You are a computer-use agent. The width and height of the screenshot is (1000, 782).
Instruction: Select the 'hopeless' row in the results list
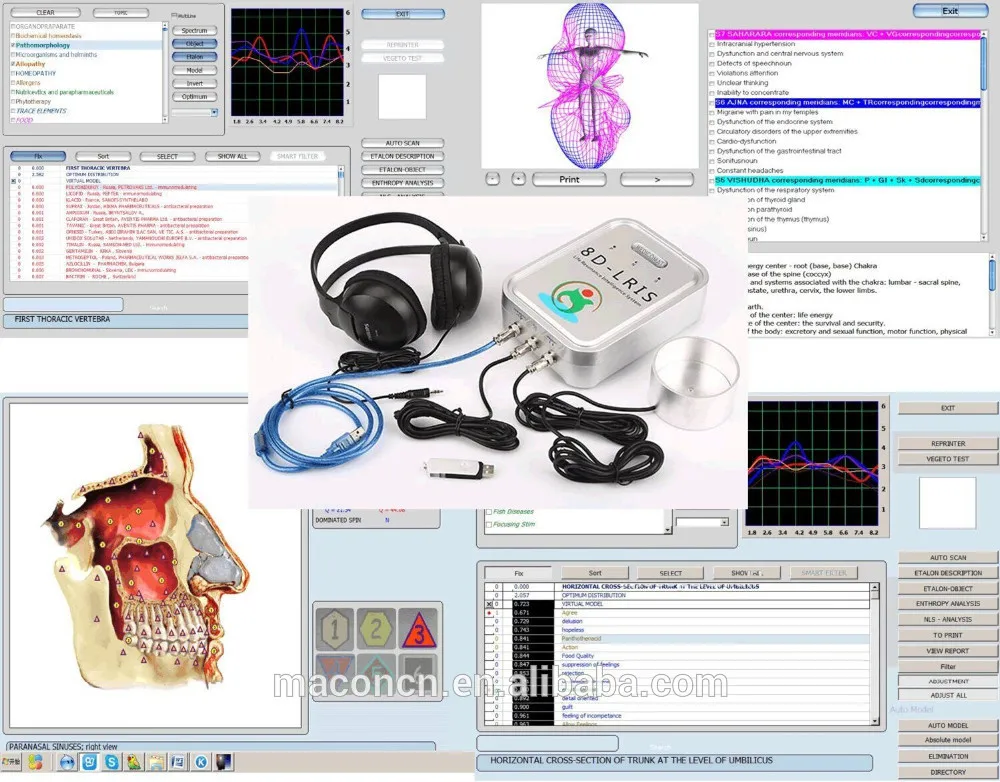coord(677,630)
